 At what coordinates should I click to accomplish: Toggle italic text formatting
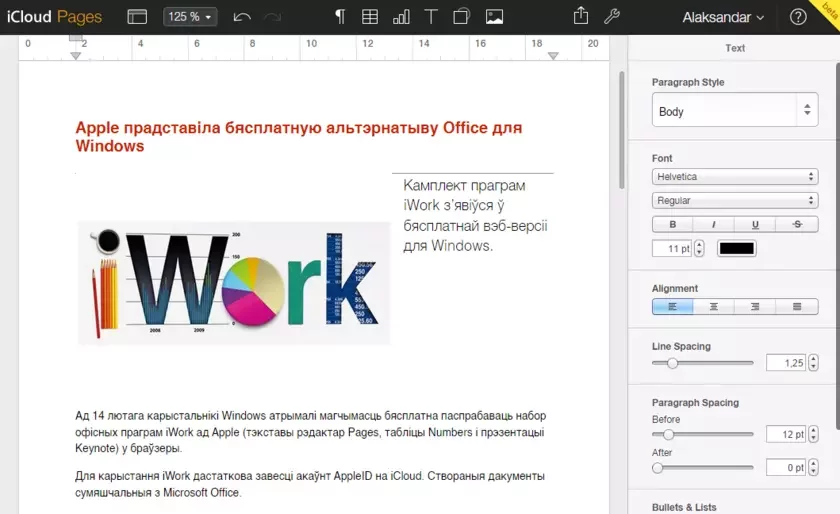(x=713, y=224)
